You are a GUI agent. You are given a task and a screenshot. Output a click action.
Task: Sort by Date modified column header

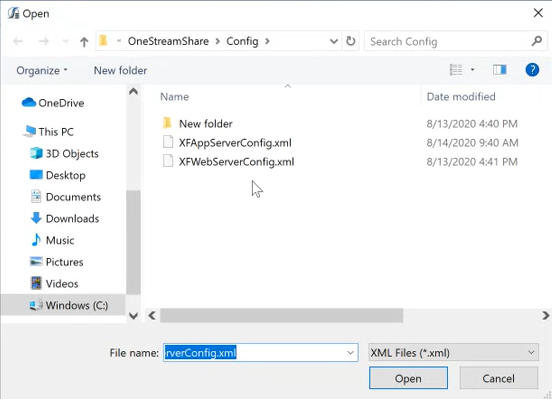pos(461,96)
